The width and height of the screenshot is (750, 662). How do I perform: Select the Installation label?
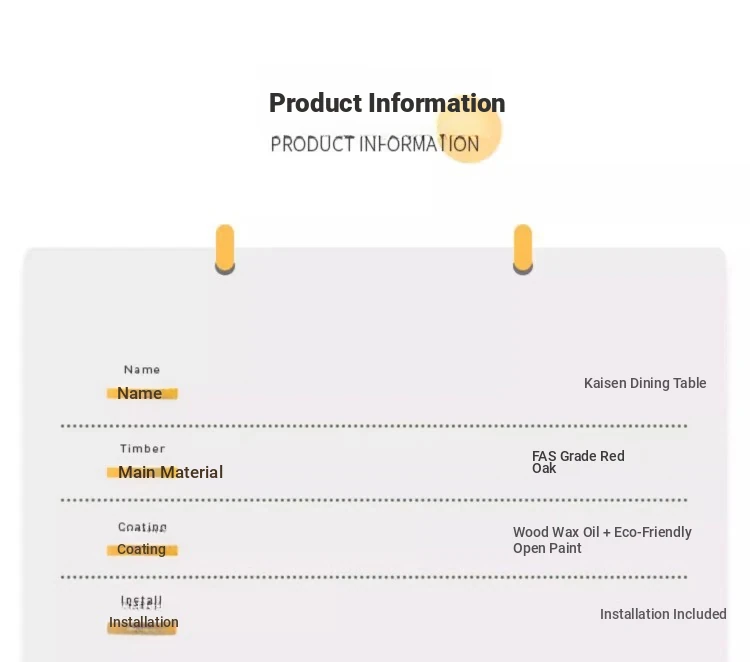pyautogui.click(x=143, y=623)
